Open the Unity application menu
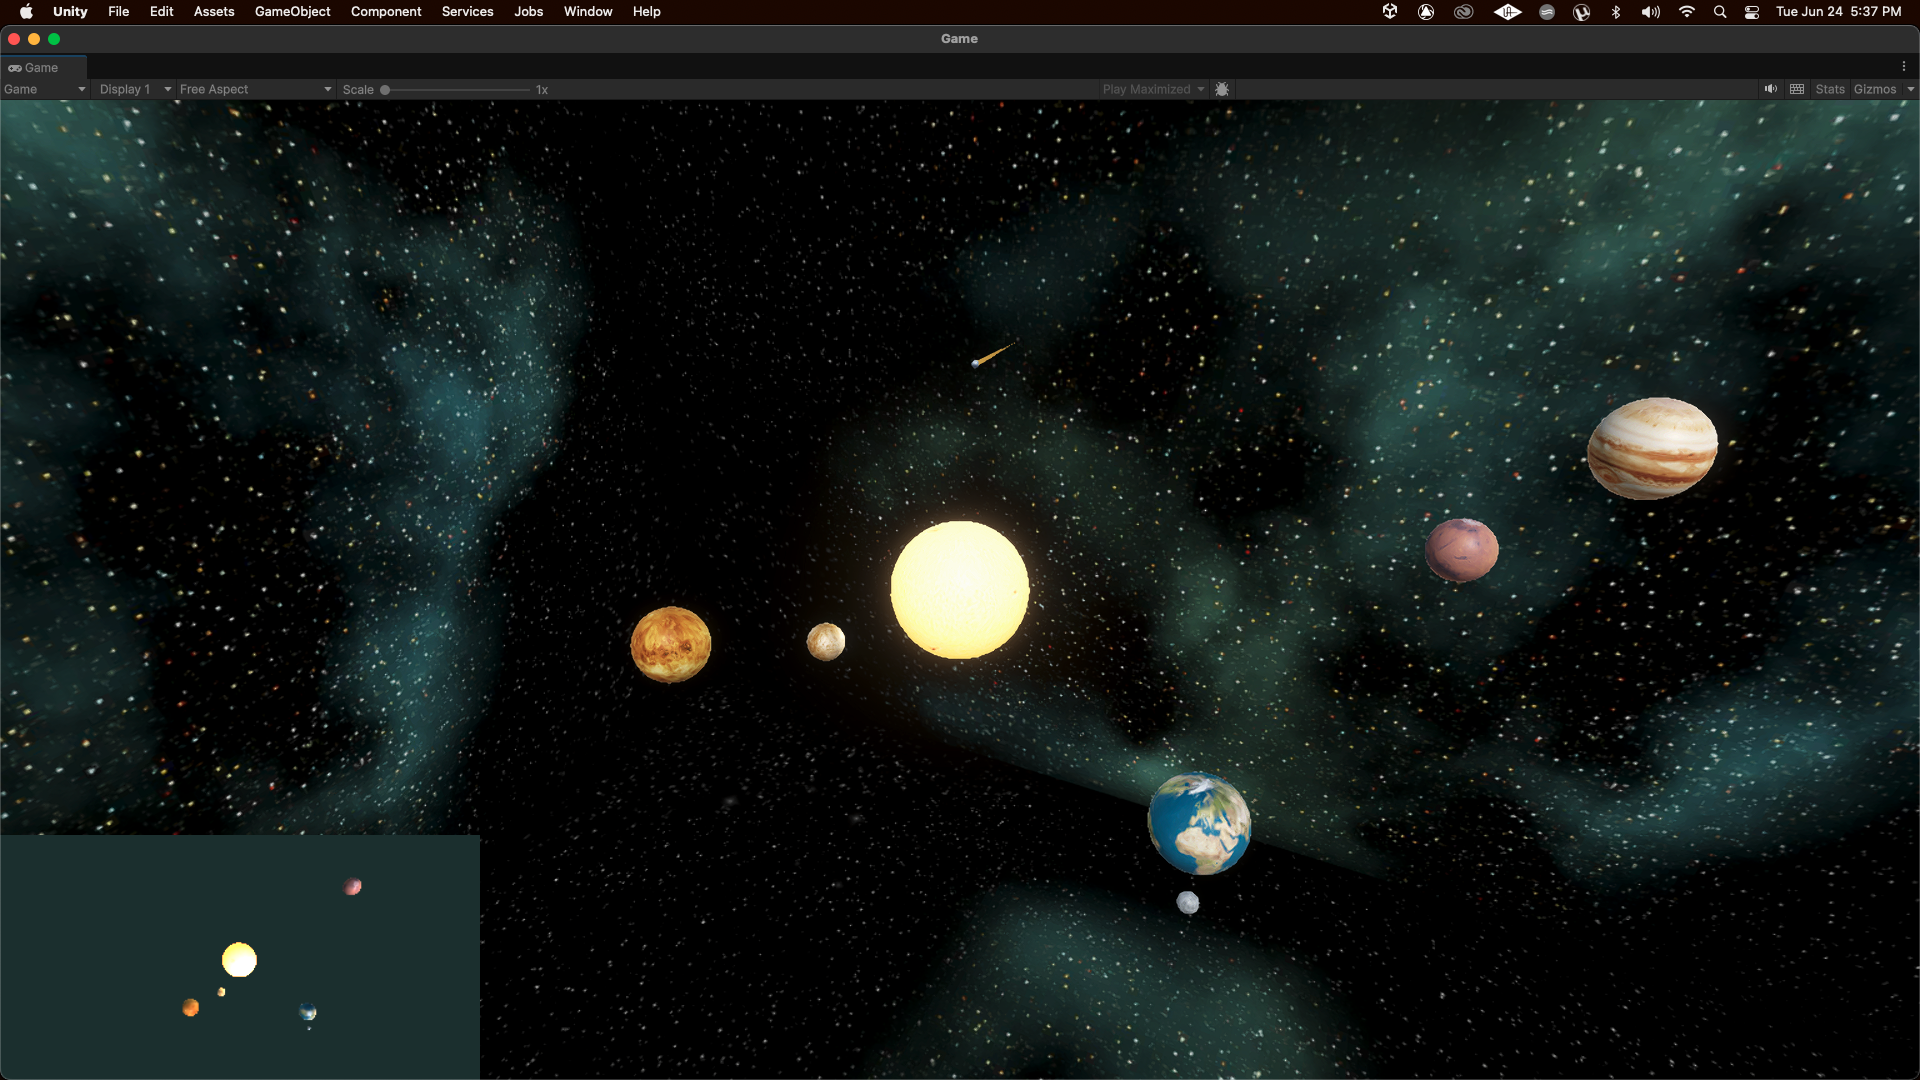 (x=70, y=12)
